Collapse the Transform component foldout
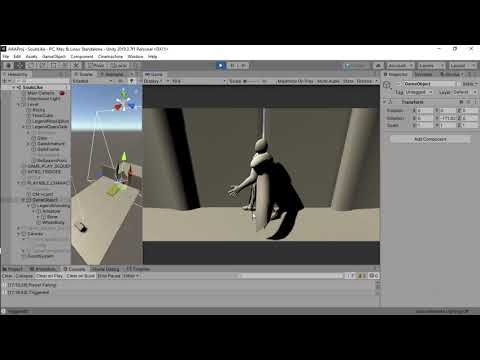This screenshot has width=480, height=360. point(385,102)
